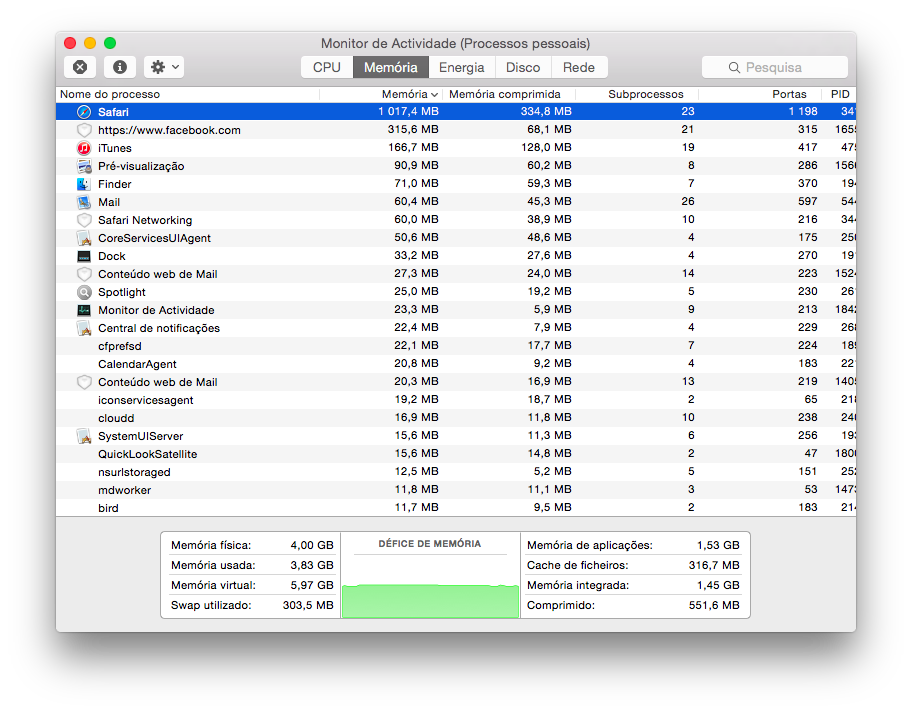The image size is (912, 712).
Task: Sort by Nome do processo column header
Action: pyautogui.click(x=188, y=94)
